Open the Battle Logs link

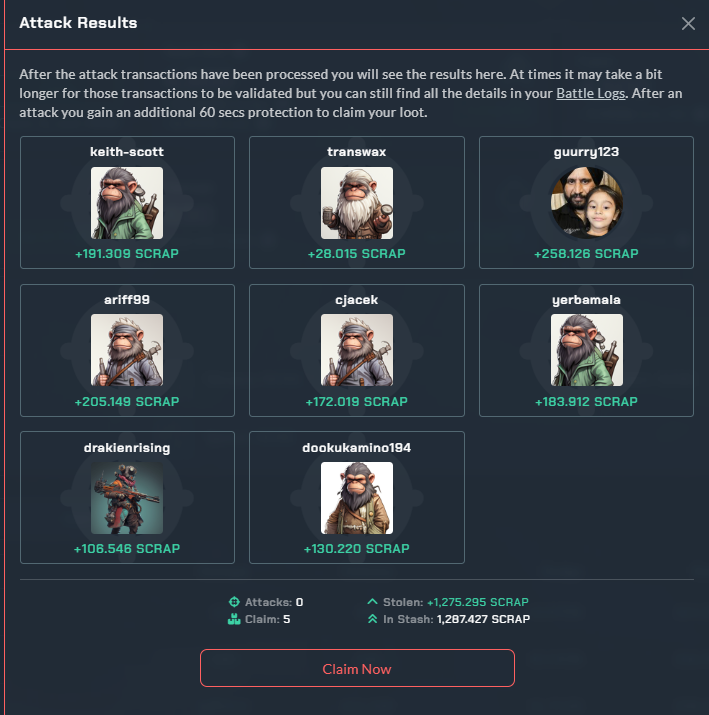click(590, 93)
